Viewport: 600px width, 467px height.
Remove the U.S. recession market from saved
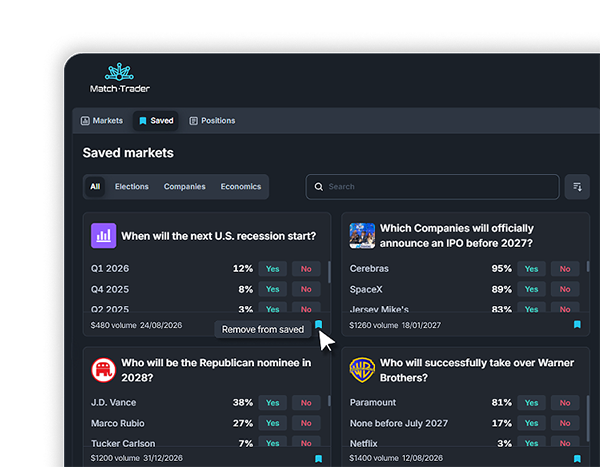[318, 325]
